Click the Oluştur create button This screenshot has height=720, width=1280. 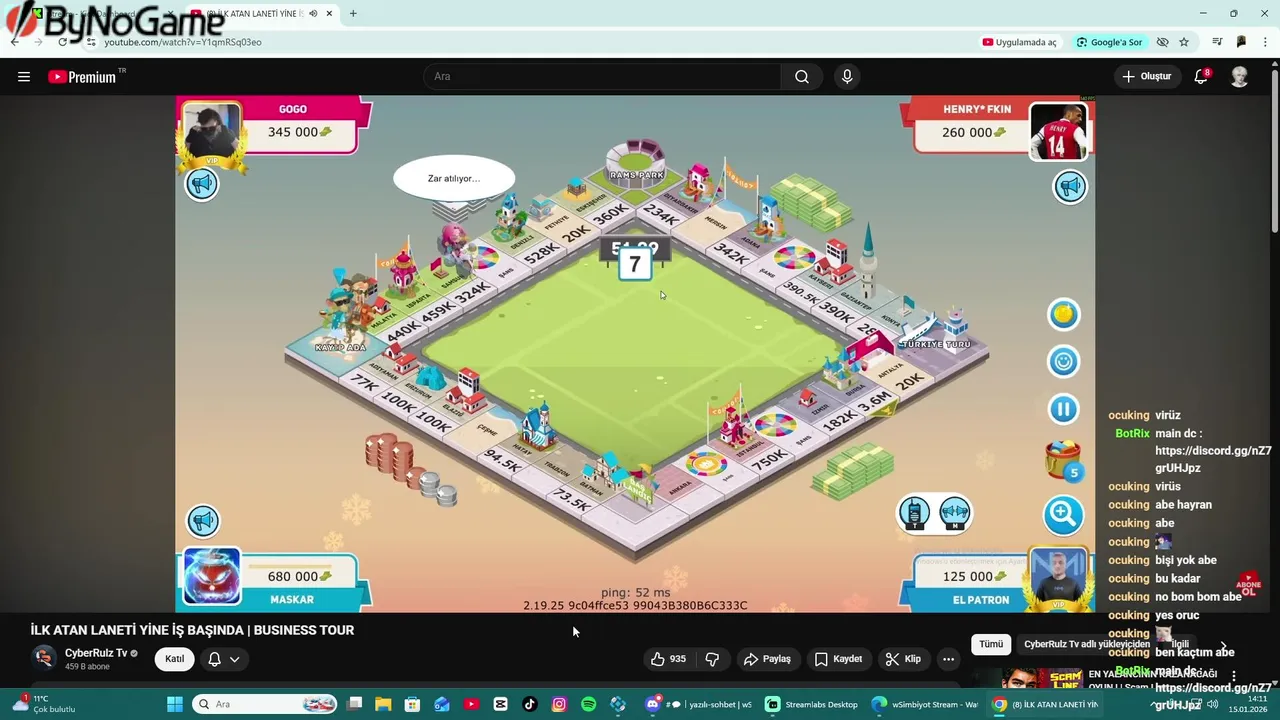tap(1146, 76)
